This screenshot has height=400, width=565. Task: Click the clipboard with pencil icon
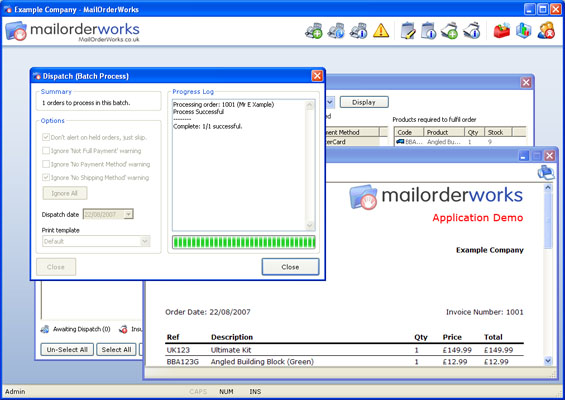pyautogui.click(x=408, y=31)
